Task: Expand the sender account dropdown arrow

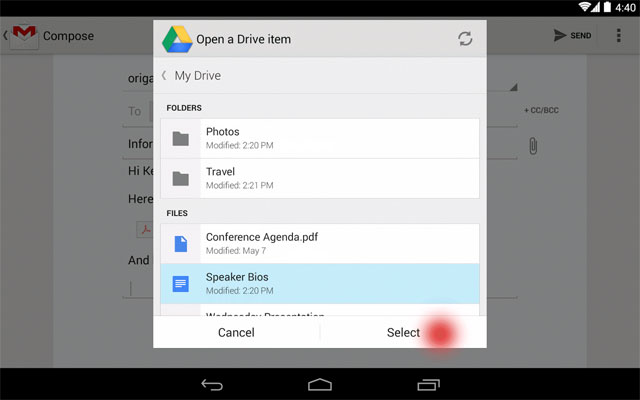Action: point(513,87)
